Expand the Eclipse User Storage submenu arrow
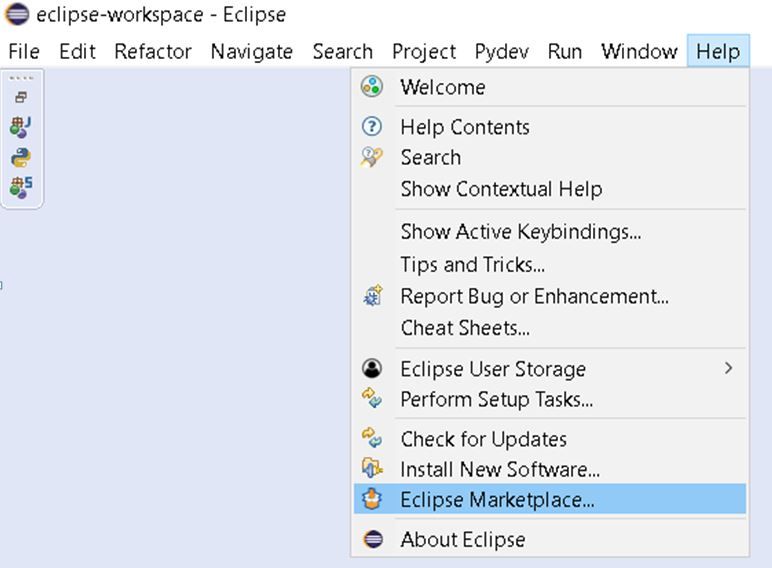The width and height of the screenshot is (772, 568). coord(729,368)
